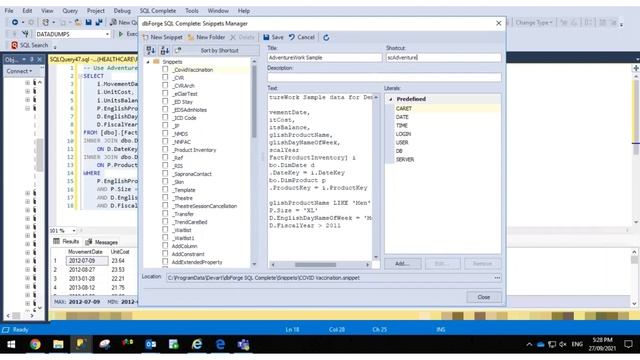The image size is (640, 360).
Task: Open the SQL Complete menu
Action: coord(158,11)
